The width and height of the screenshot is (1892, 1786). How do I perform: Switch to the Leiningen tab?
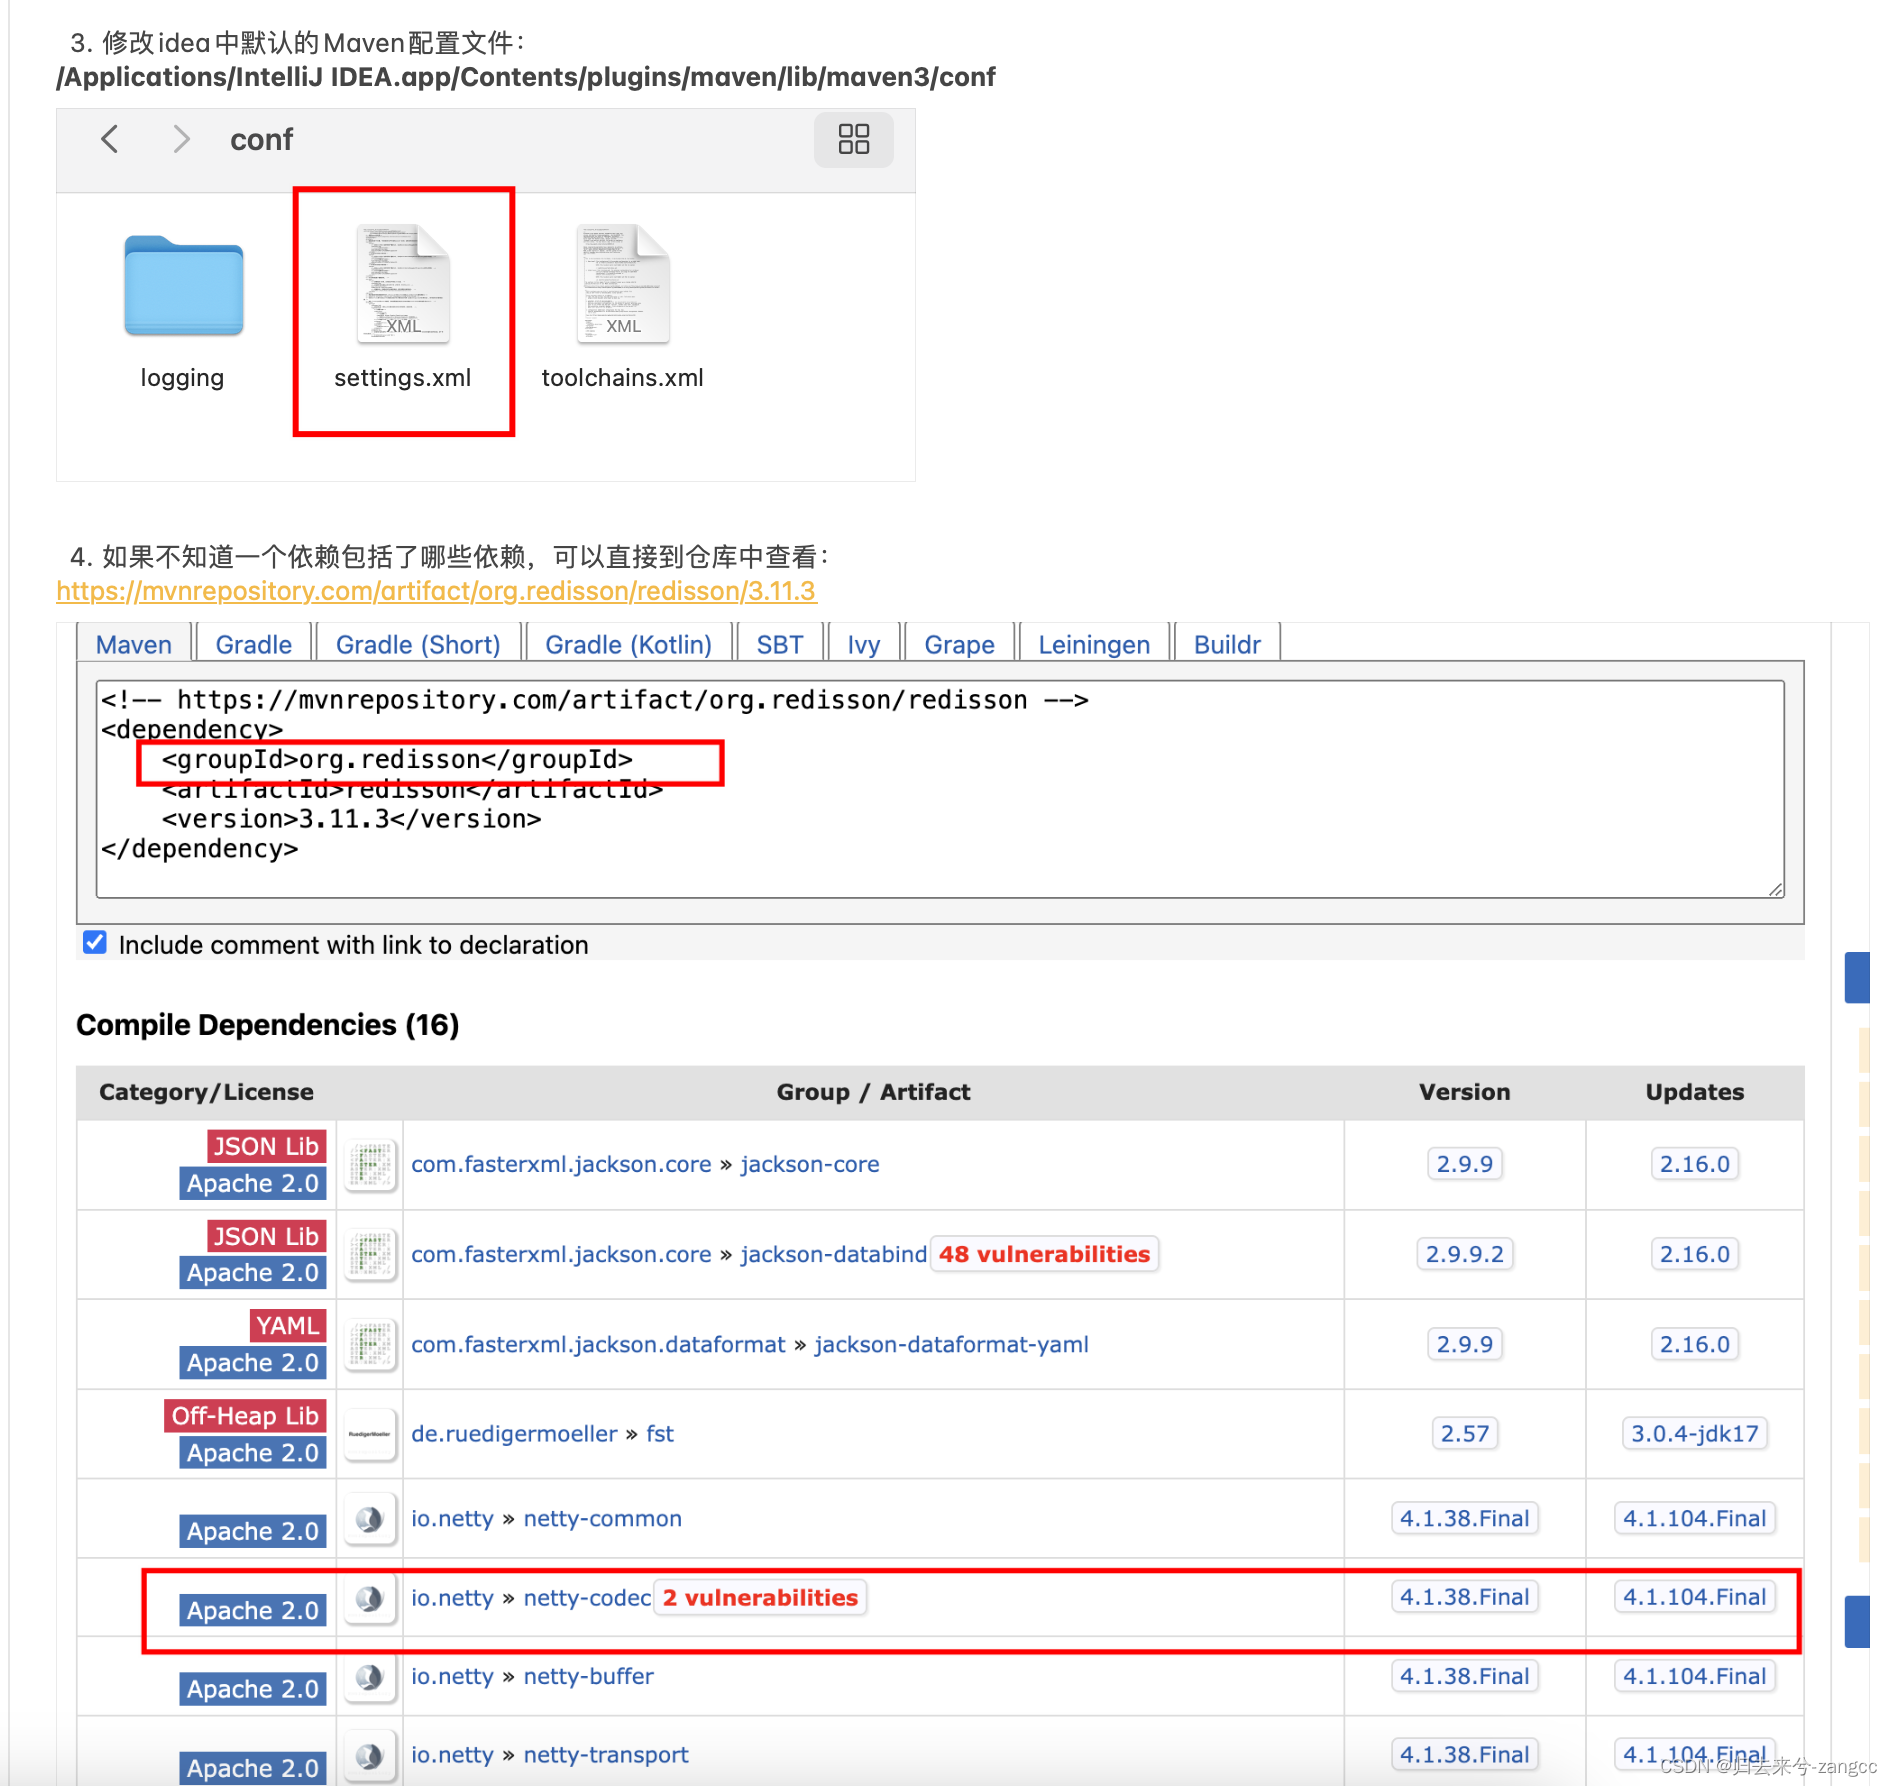1094,644
